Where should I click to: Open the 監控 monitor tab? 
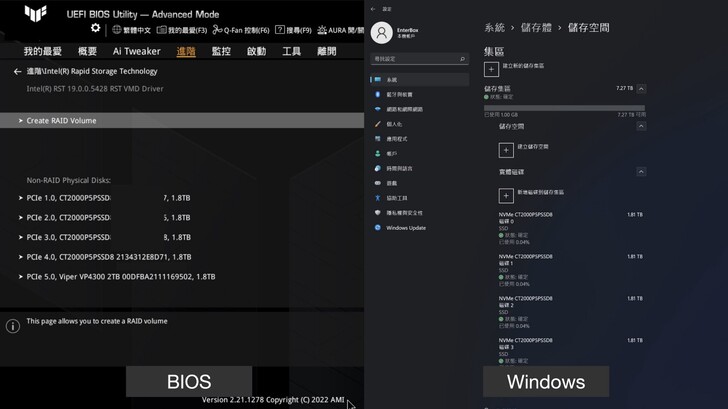coord(221,51)
